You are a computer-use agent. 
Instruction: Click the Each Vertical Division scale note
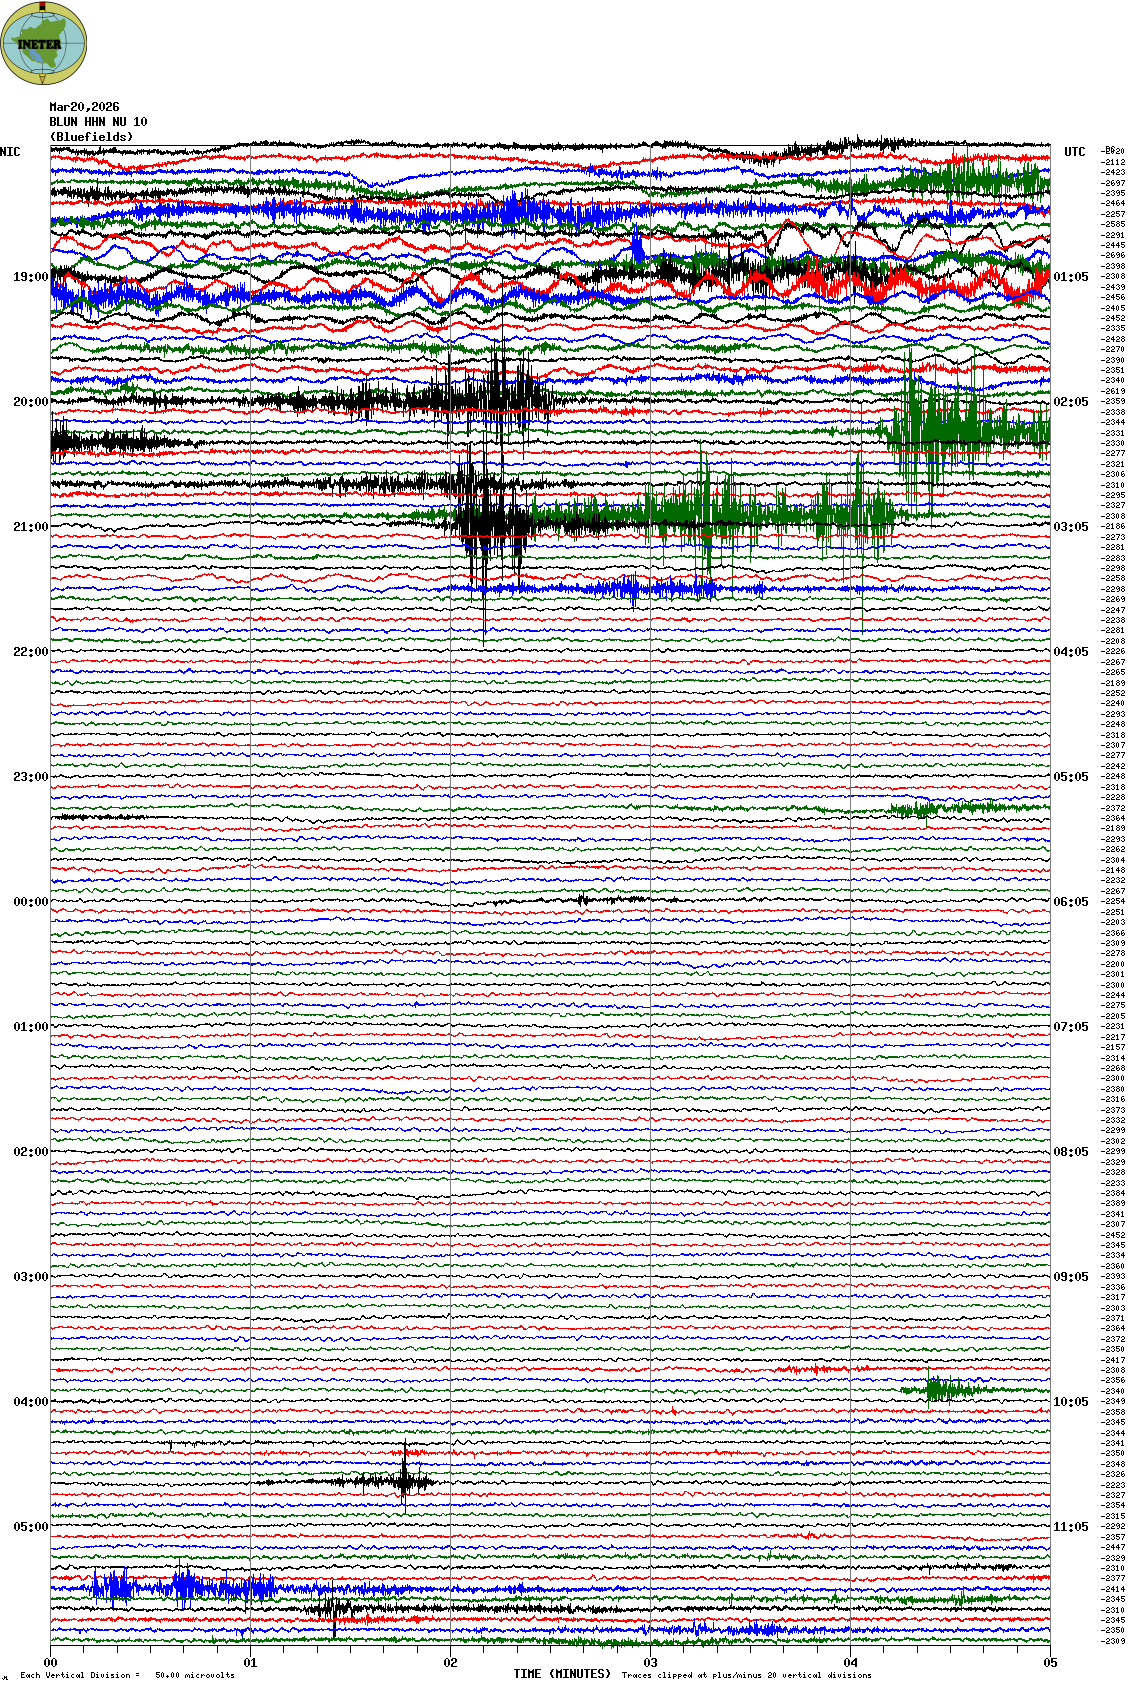pos(127,1675)
